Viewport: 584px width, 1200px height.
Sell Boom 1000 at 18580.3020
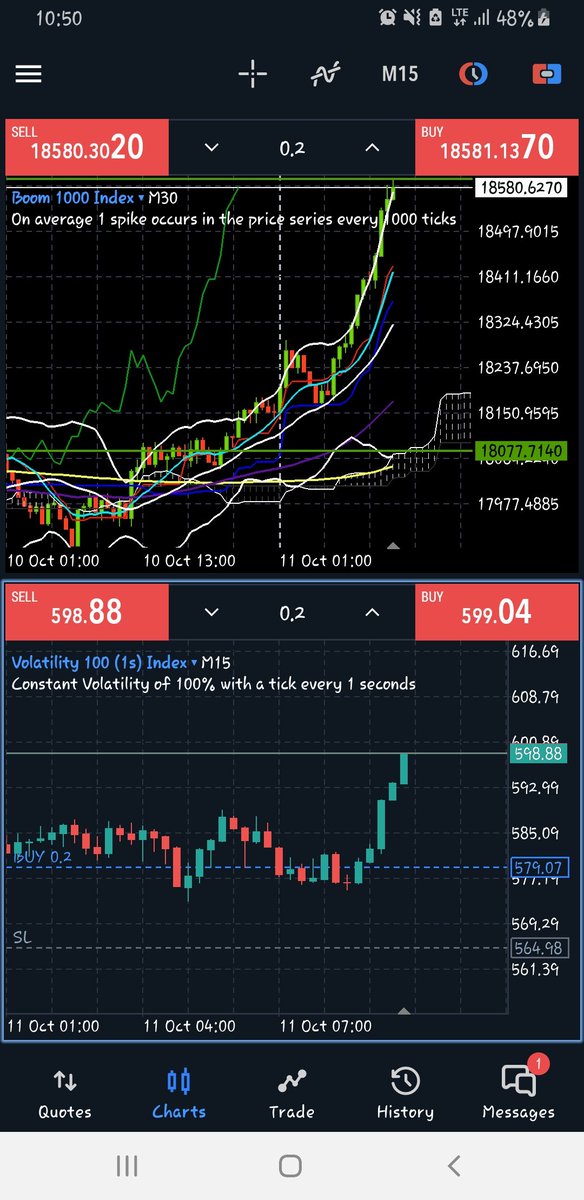[x=87, y=148]
